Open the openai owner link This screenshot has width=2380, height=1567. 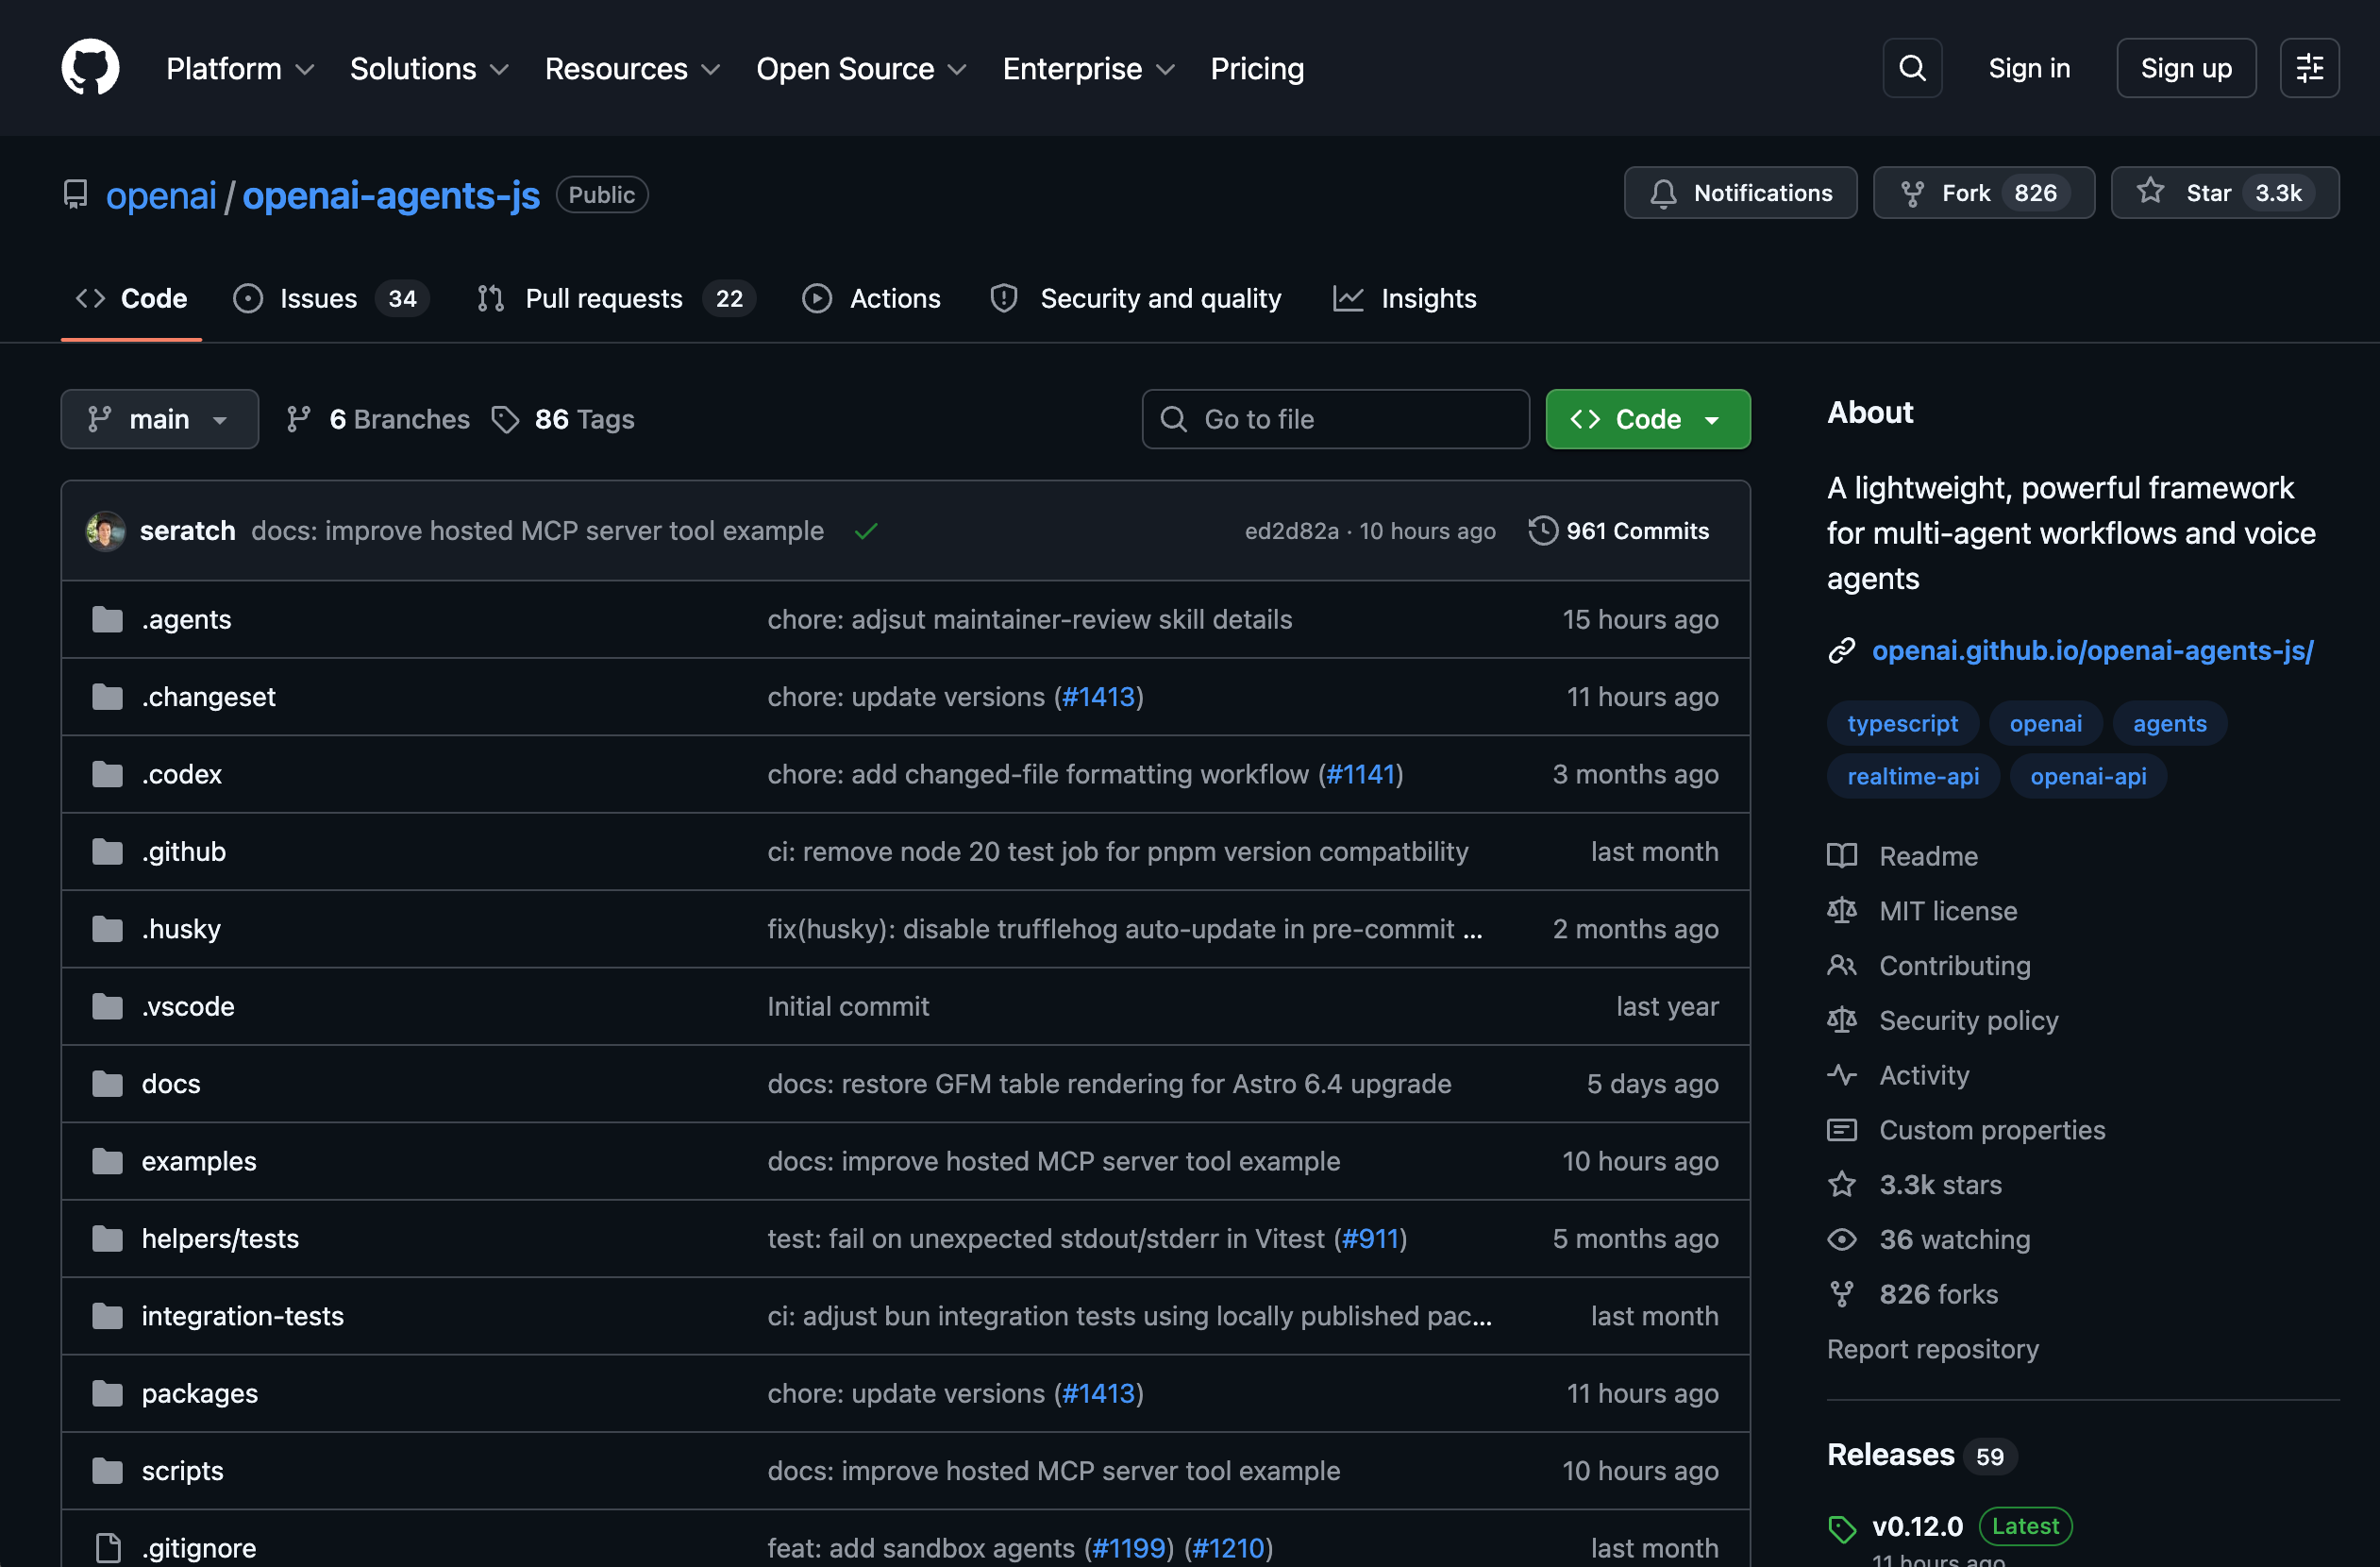(x=161, y=195)
